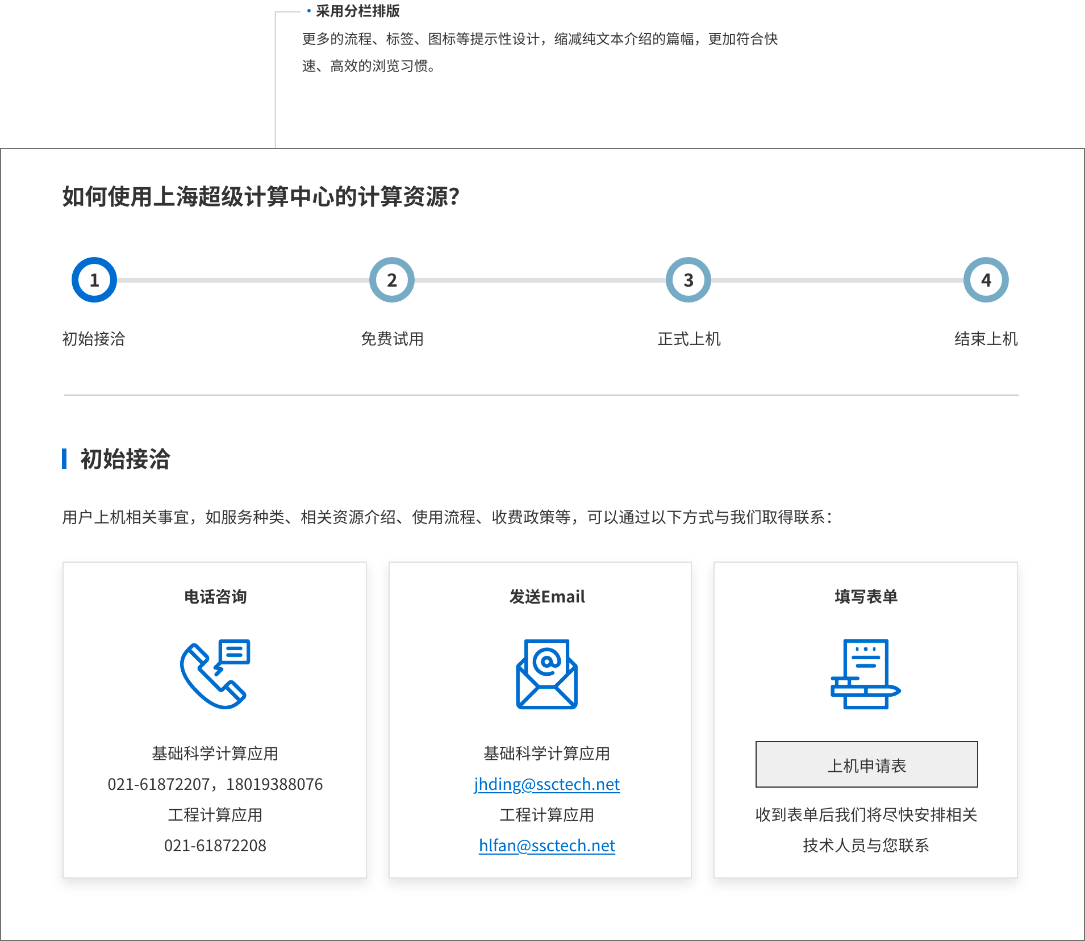Select step 1 circle in the progress stepper
Viewport: 1085px width, 941px height.
tap(94, 280)
